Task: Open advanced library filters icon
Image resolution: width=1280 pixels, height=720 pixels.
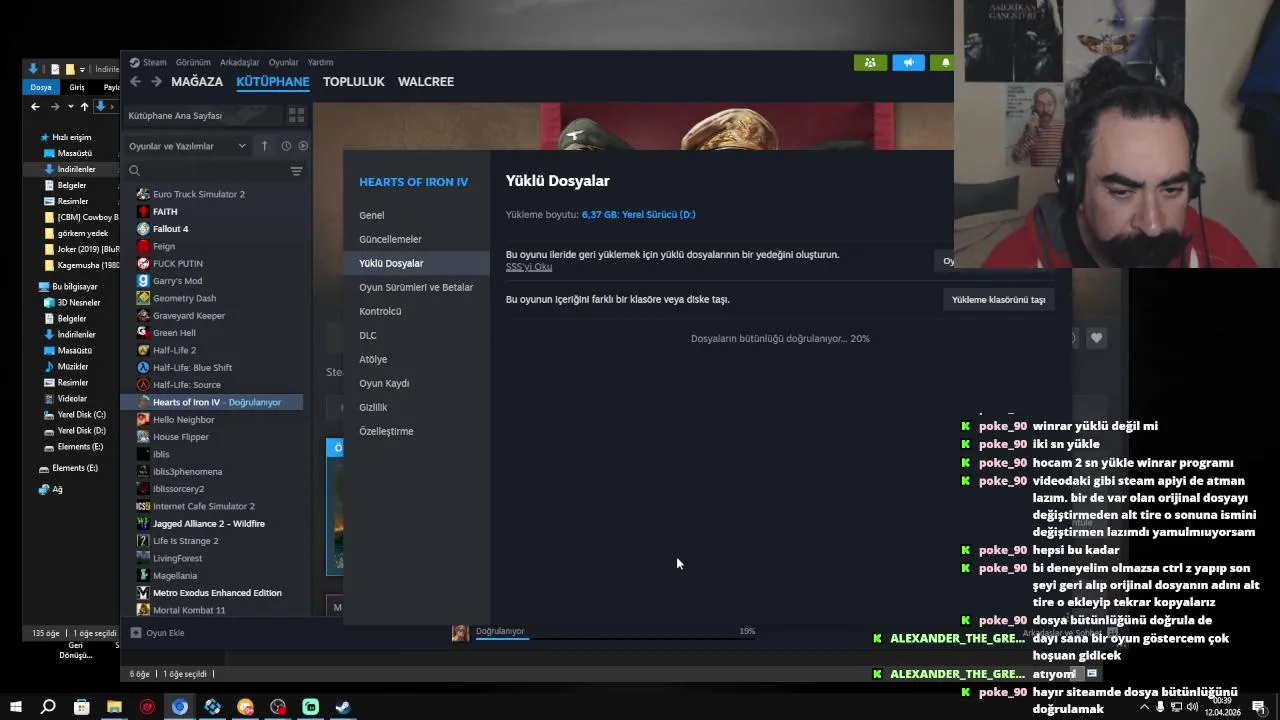Action: [296, 171]
